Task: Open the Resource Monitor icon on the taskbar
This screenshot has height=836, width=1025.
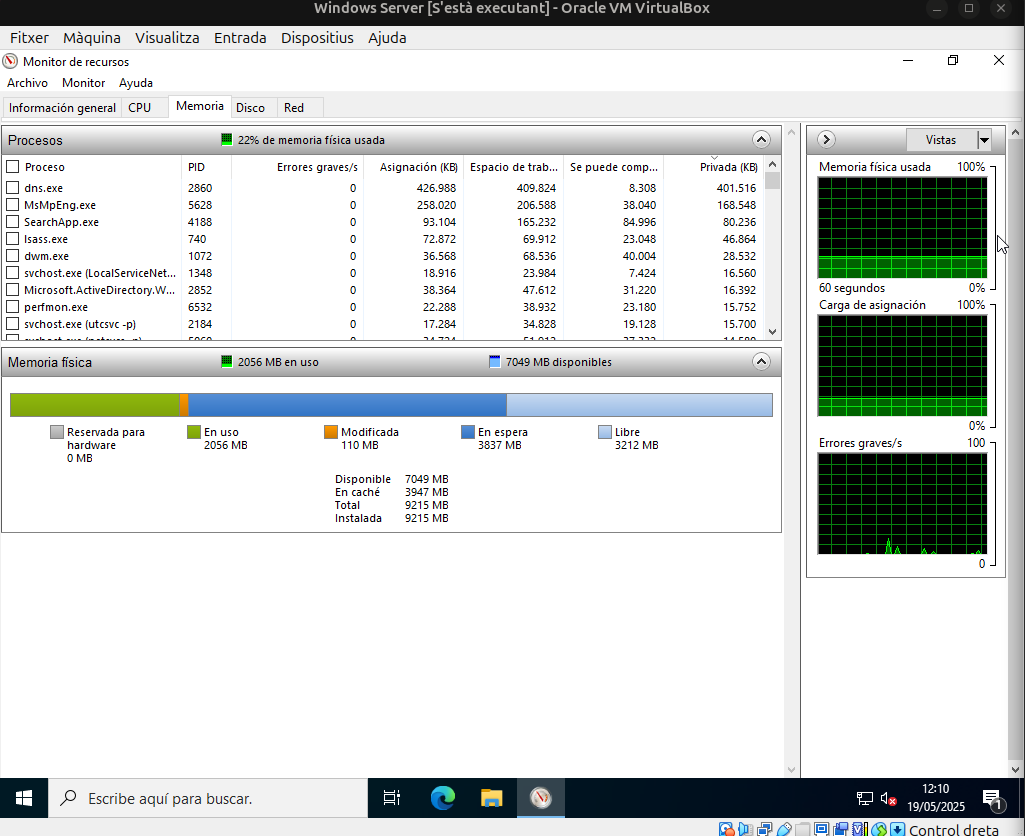Action: tap(540, 798)
